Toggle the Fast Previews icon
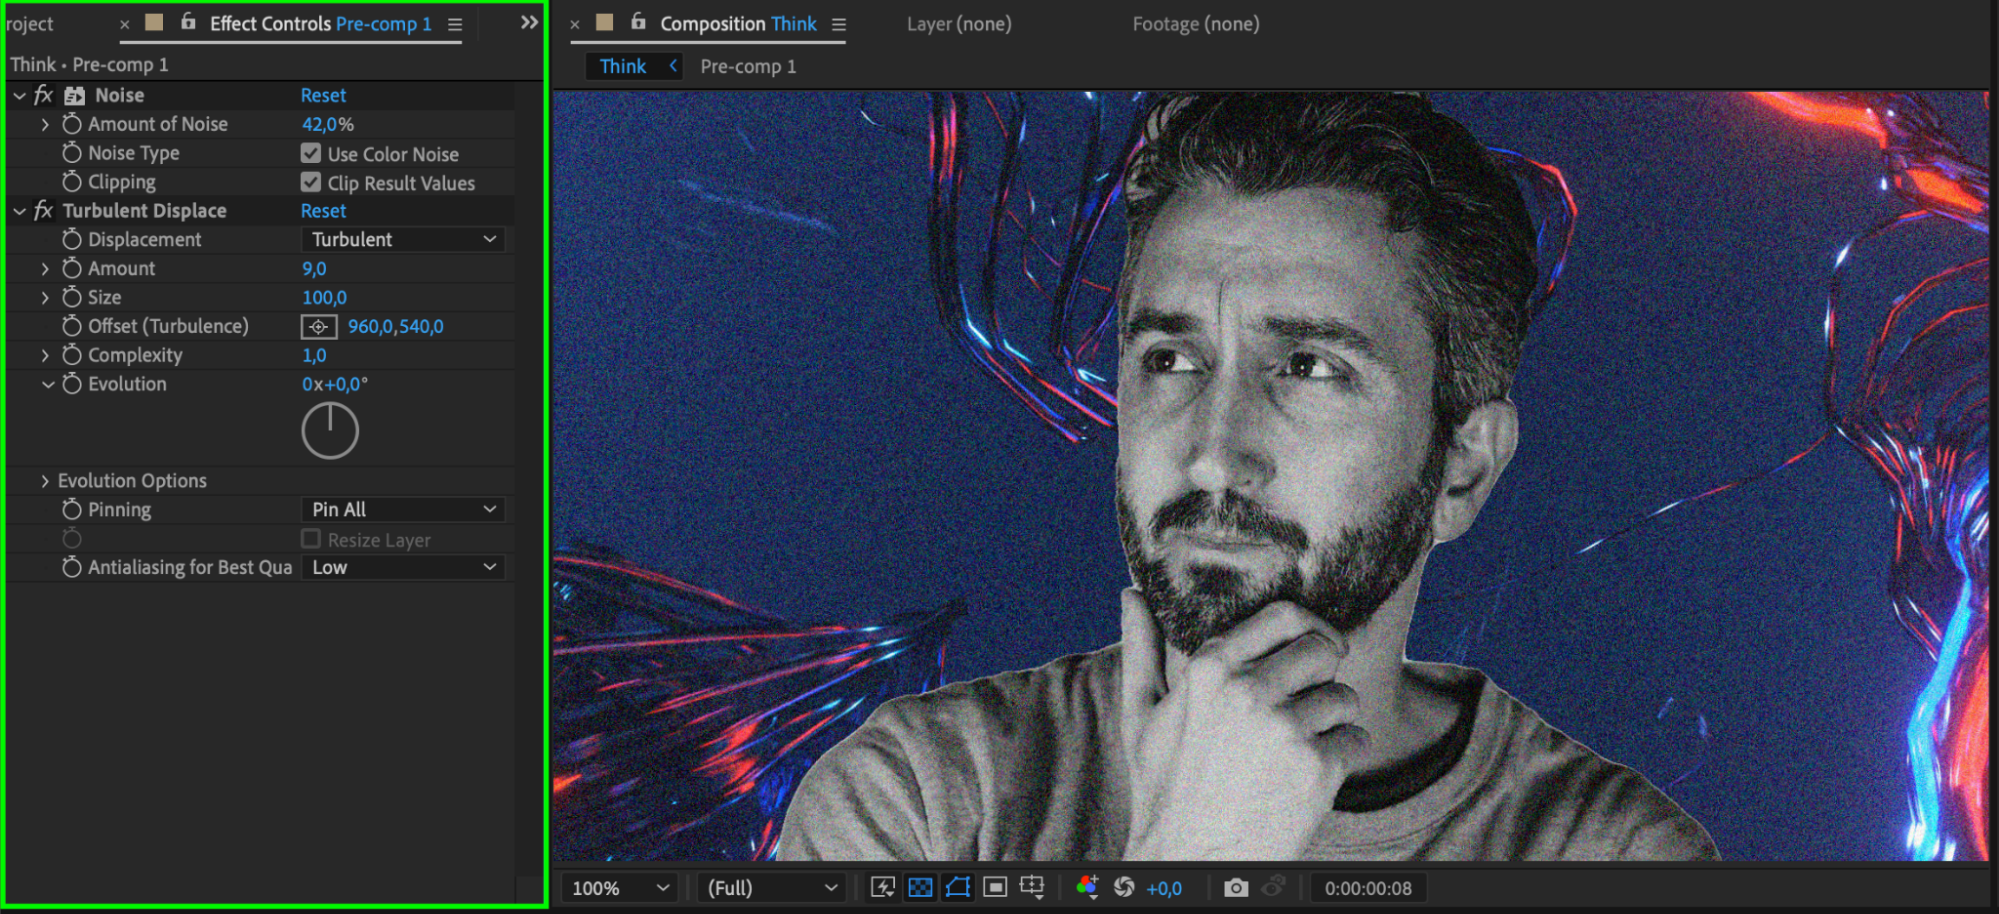The width and height of the screenshot is (1999, 914). click(882, 888)
